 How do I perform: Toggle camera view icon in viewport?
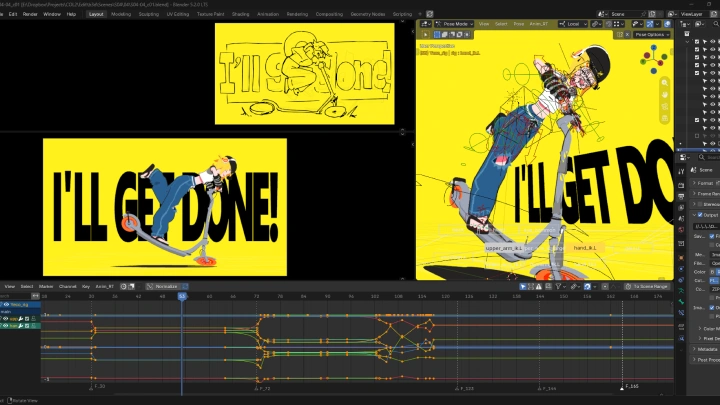pos(665,107)
